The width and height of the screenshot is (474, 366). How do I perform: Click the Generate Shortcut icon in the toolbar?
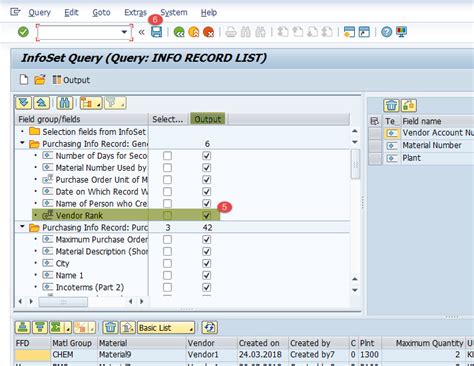[x=364, y=32]
